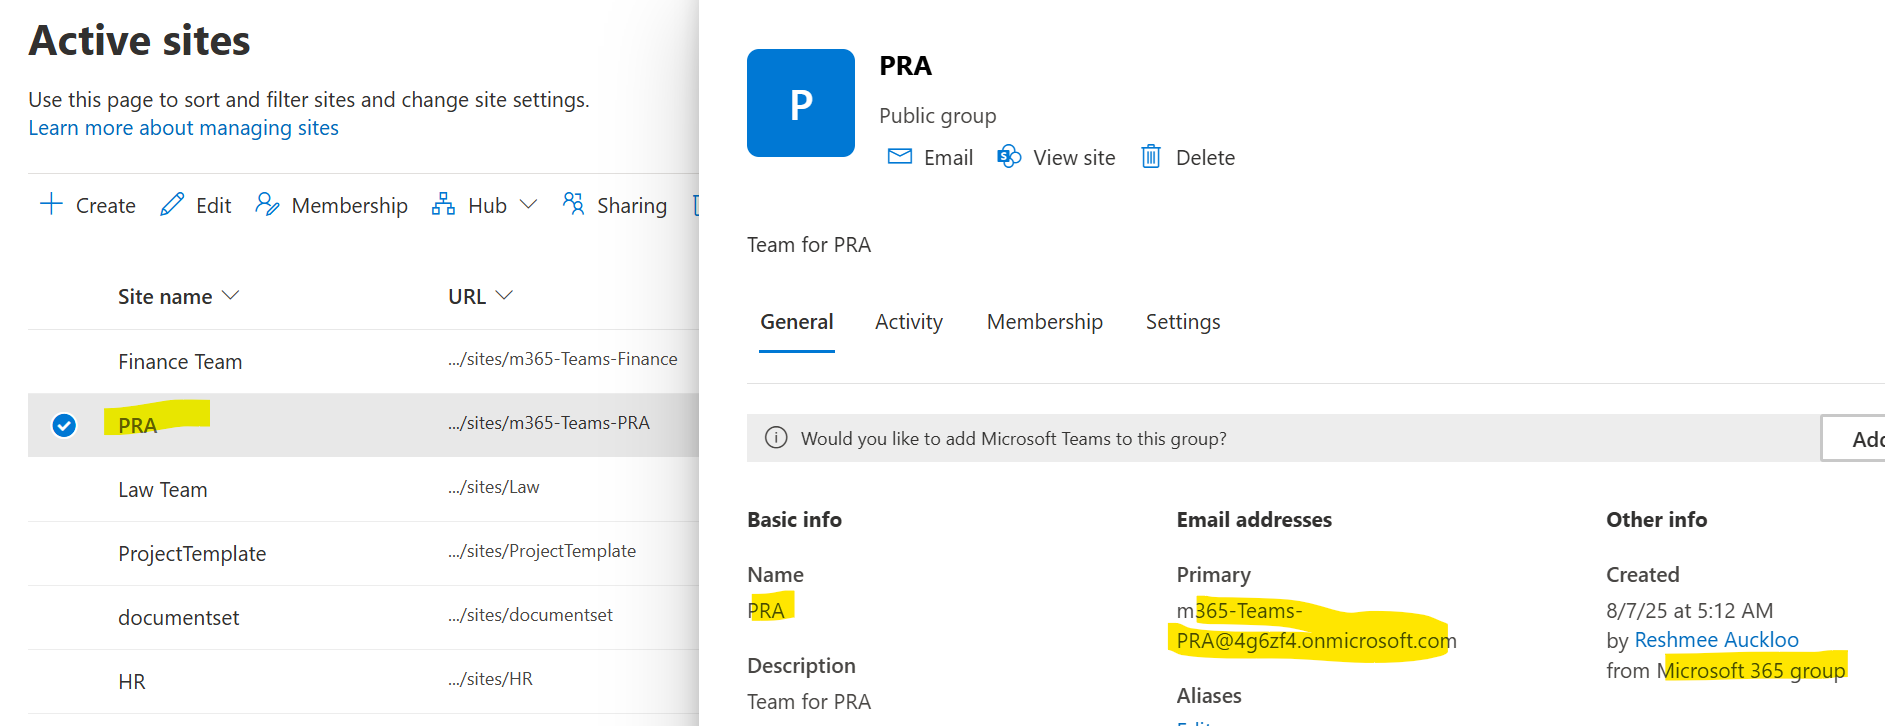The height and width of the screenshot is (726, 1885).
Task: Open Learn more about managing sites link
Action: pyautogui.click(x=183, y=128)
